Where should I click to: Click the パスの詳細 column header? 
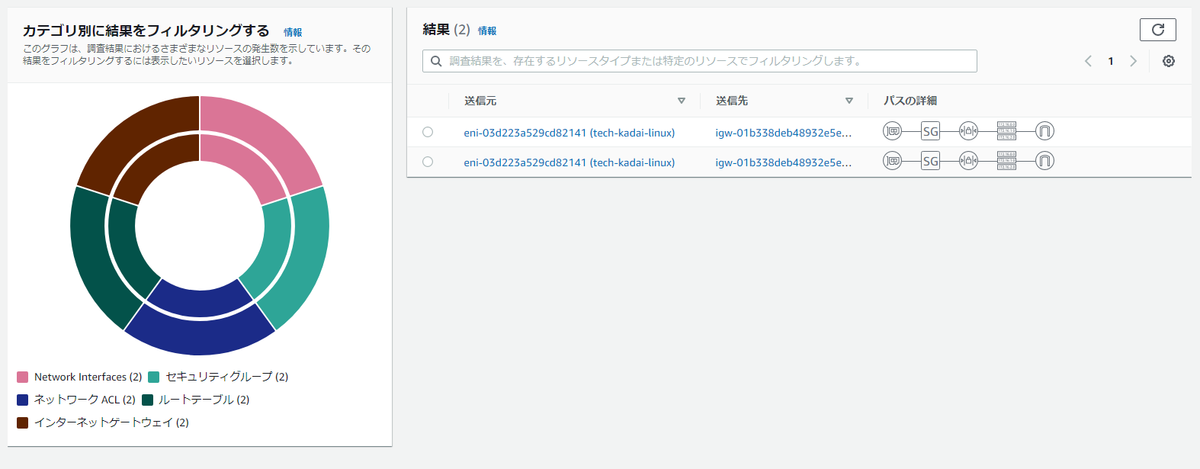tap(909, 101)
